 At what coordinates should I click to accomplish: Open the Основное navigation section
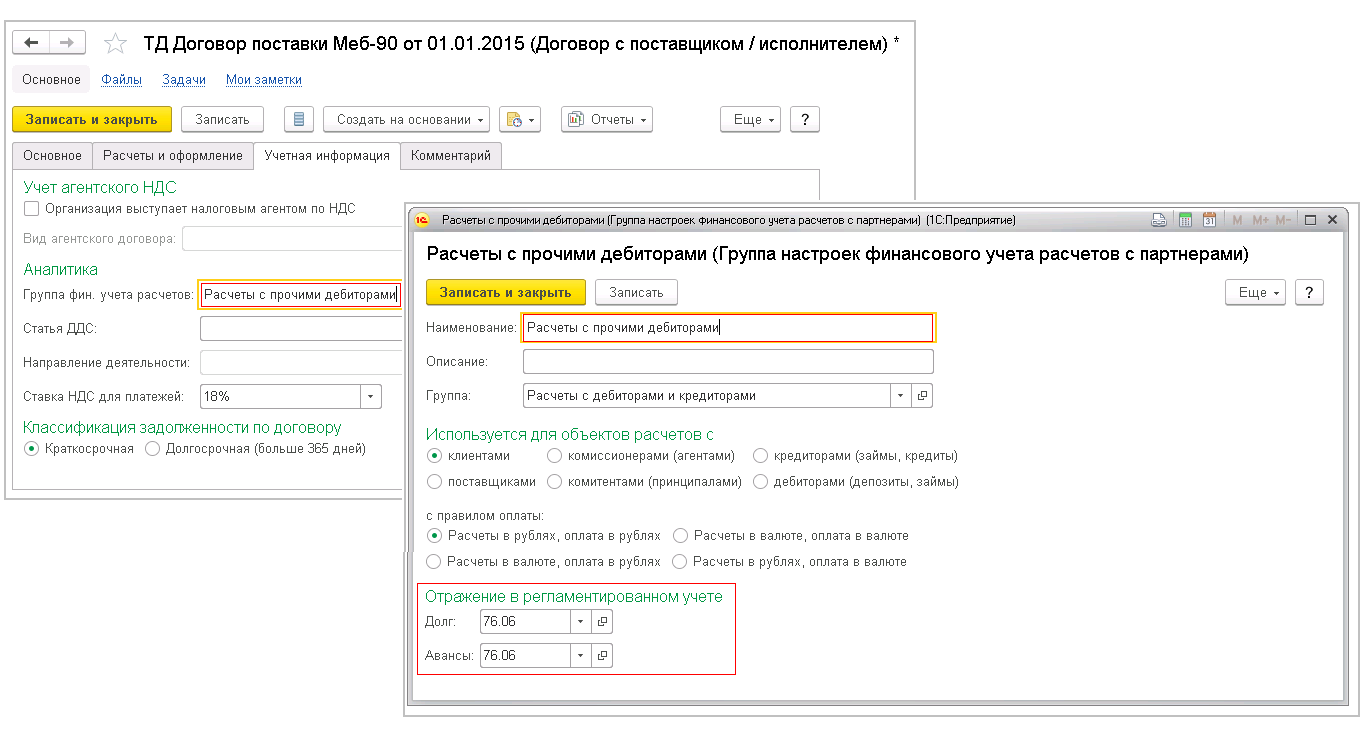click(x=52, y=80)
